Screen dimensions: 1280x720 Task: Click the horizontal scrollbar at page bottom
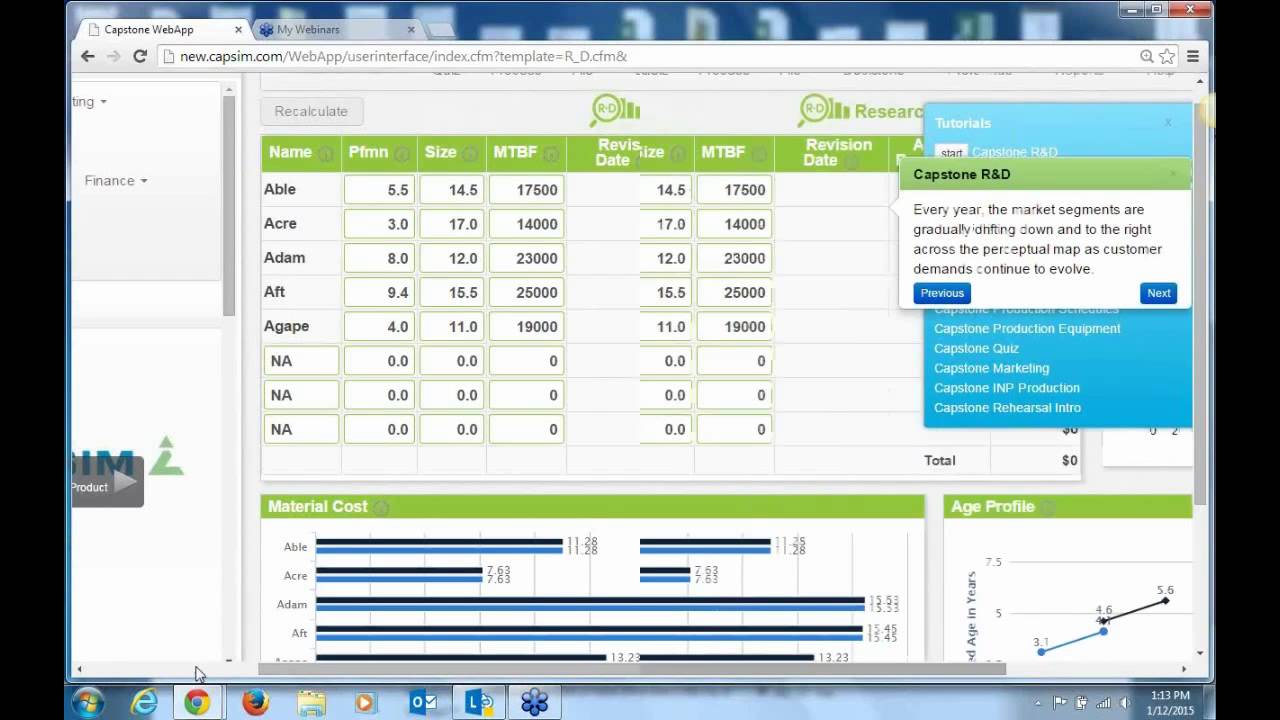click(x=631, y=669)
